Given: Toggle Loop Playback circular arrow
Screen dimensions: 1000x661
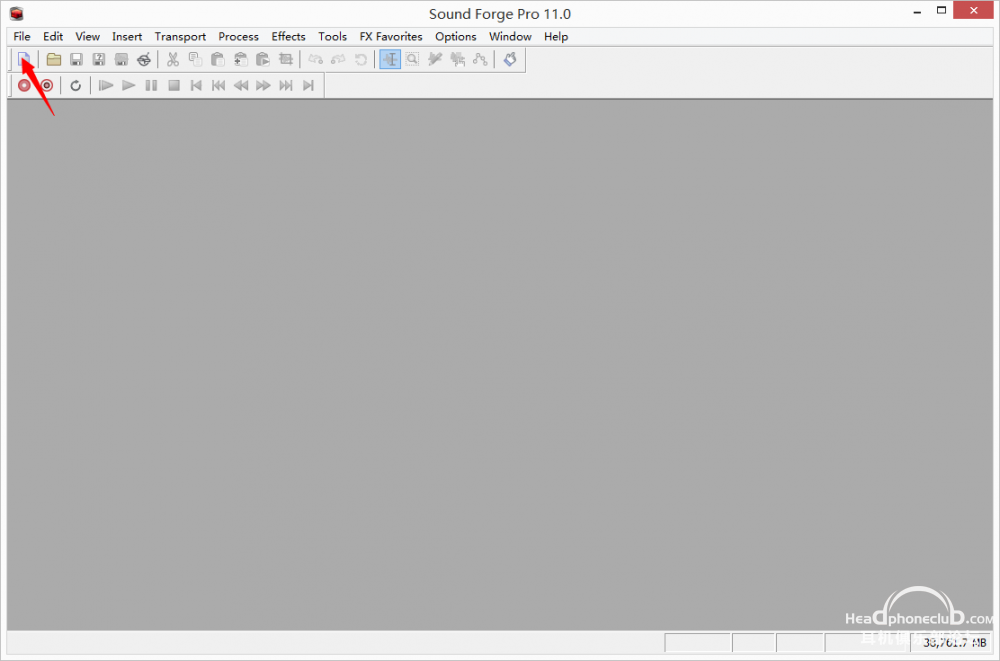Looking at the screenshot, I should (75, 85).
